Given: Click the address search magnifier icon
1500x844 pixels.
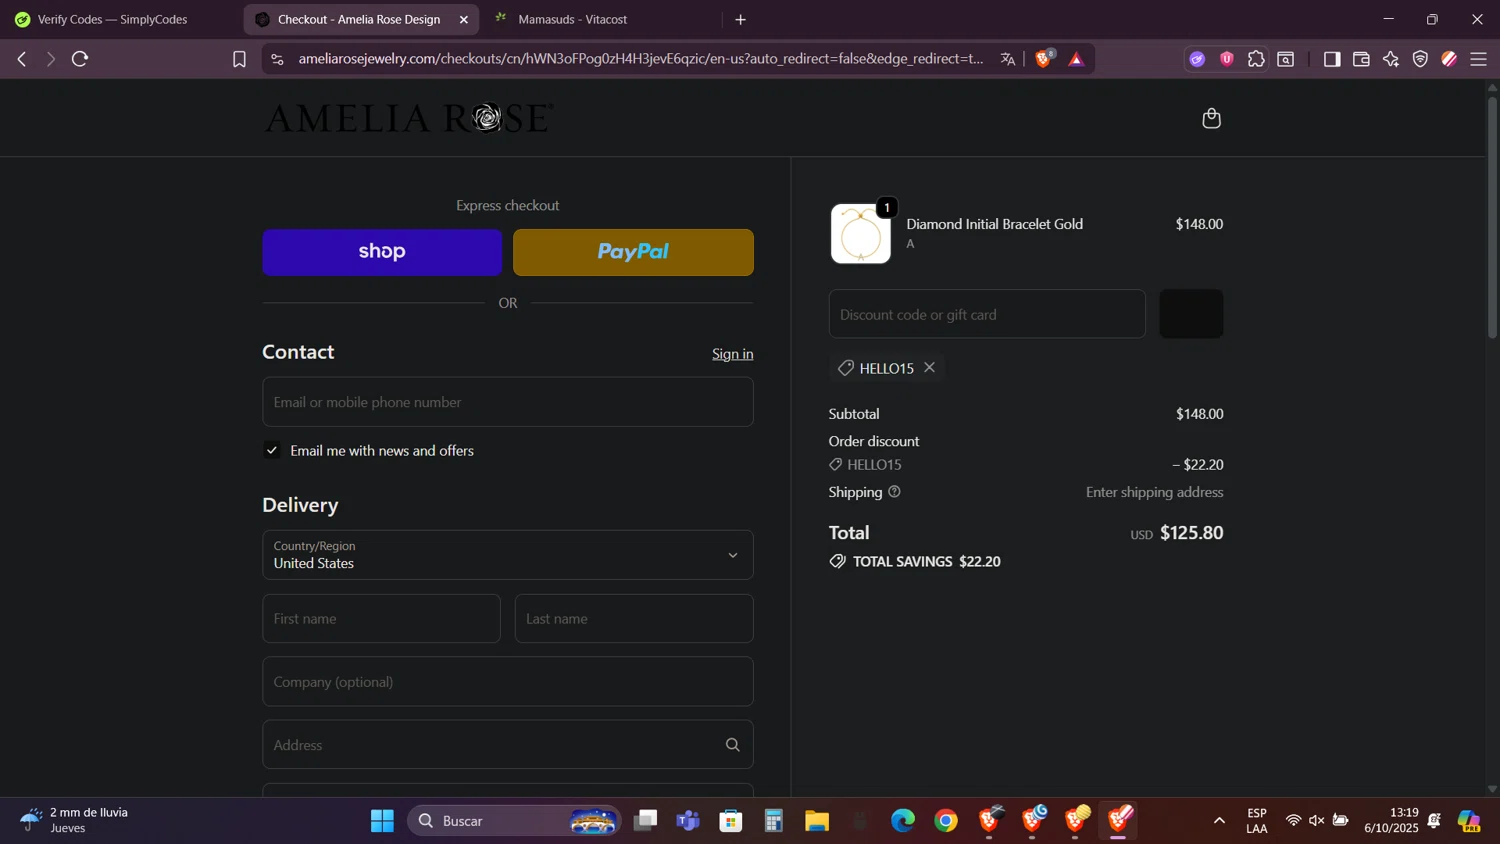Looking at the screenshot, I should coord(732,744).
